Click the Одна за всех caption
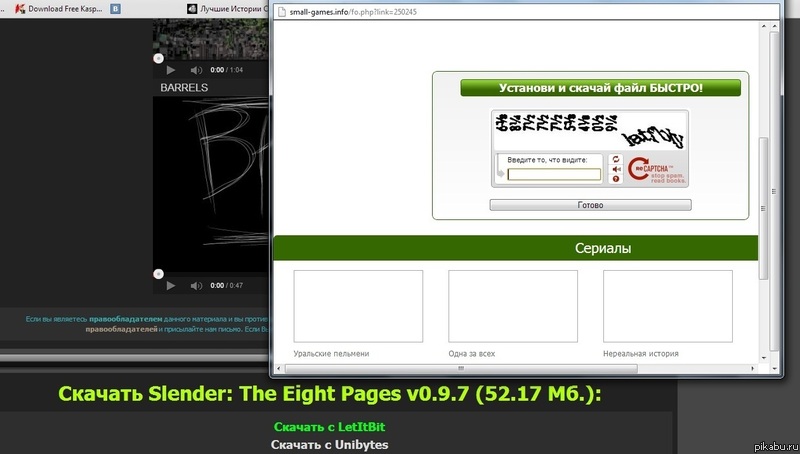 [x=471, y=354]
